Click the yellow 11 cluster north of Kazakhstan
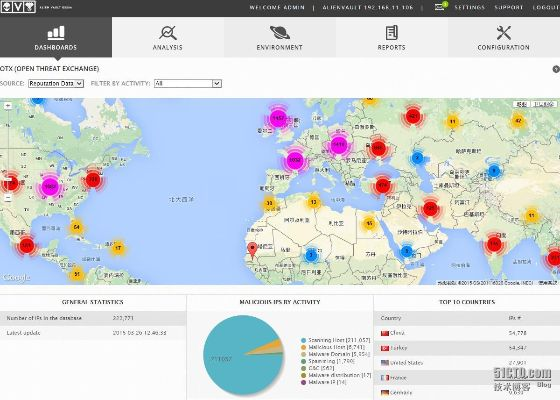560x400 pixels. click(452, 122)
